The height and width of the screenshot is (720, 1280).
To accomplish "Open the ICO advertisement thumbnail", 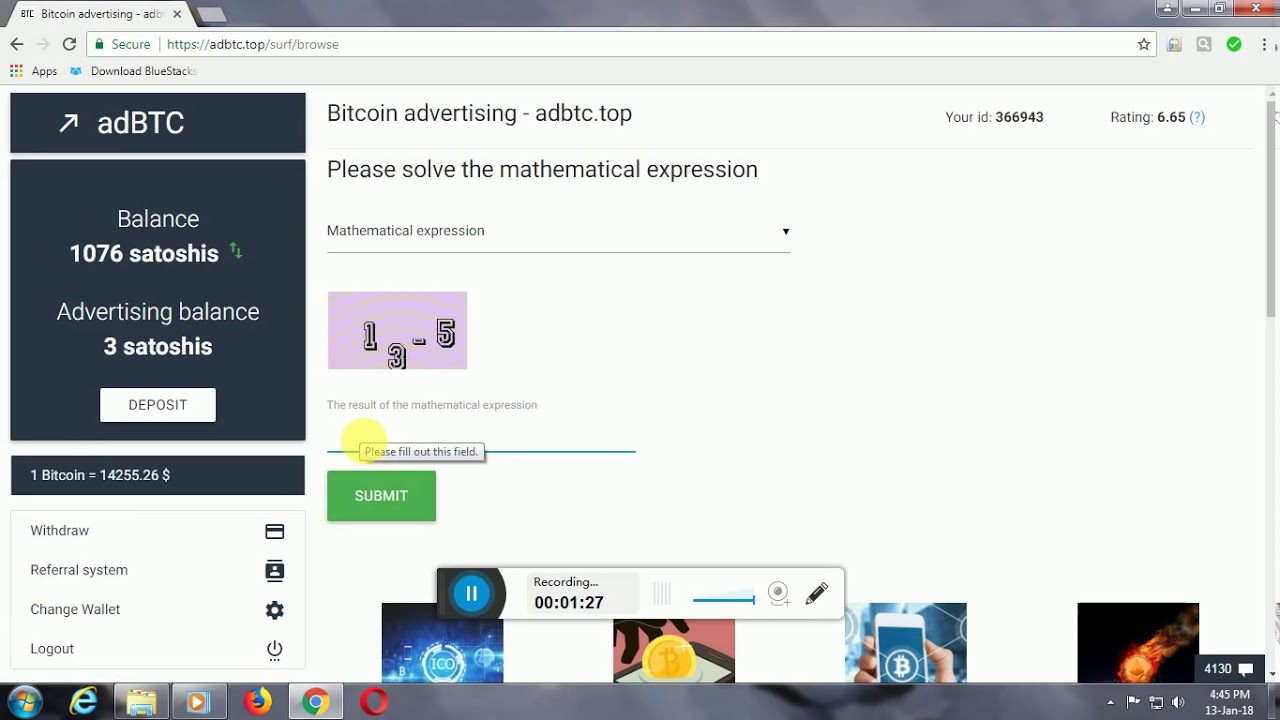I will click(442, 643).
